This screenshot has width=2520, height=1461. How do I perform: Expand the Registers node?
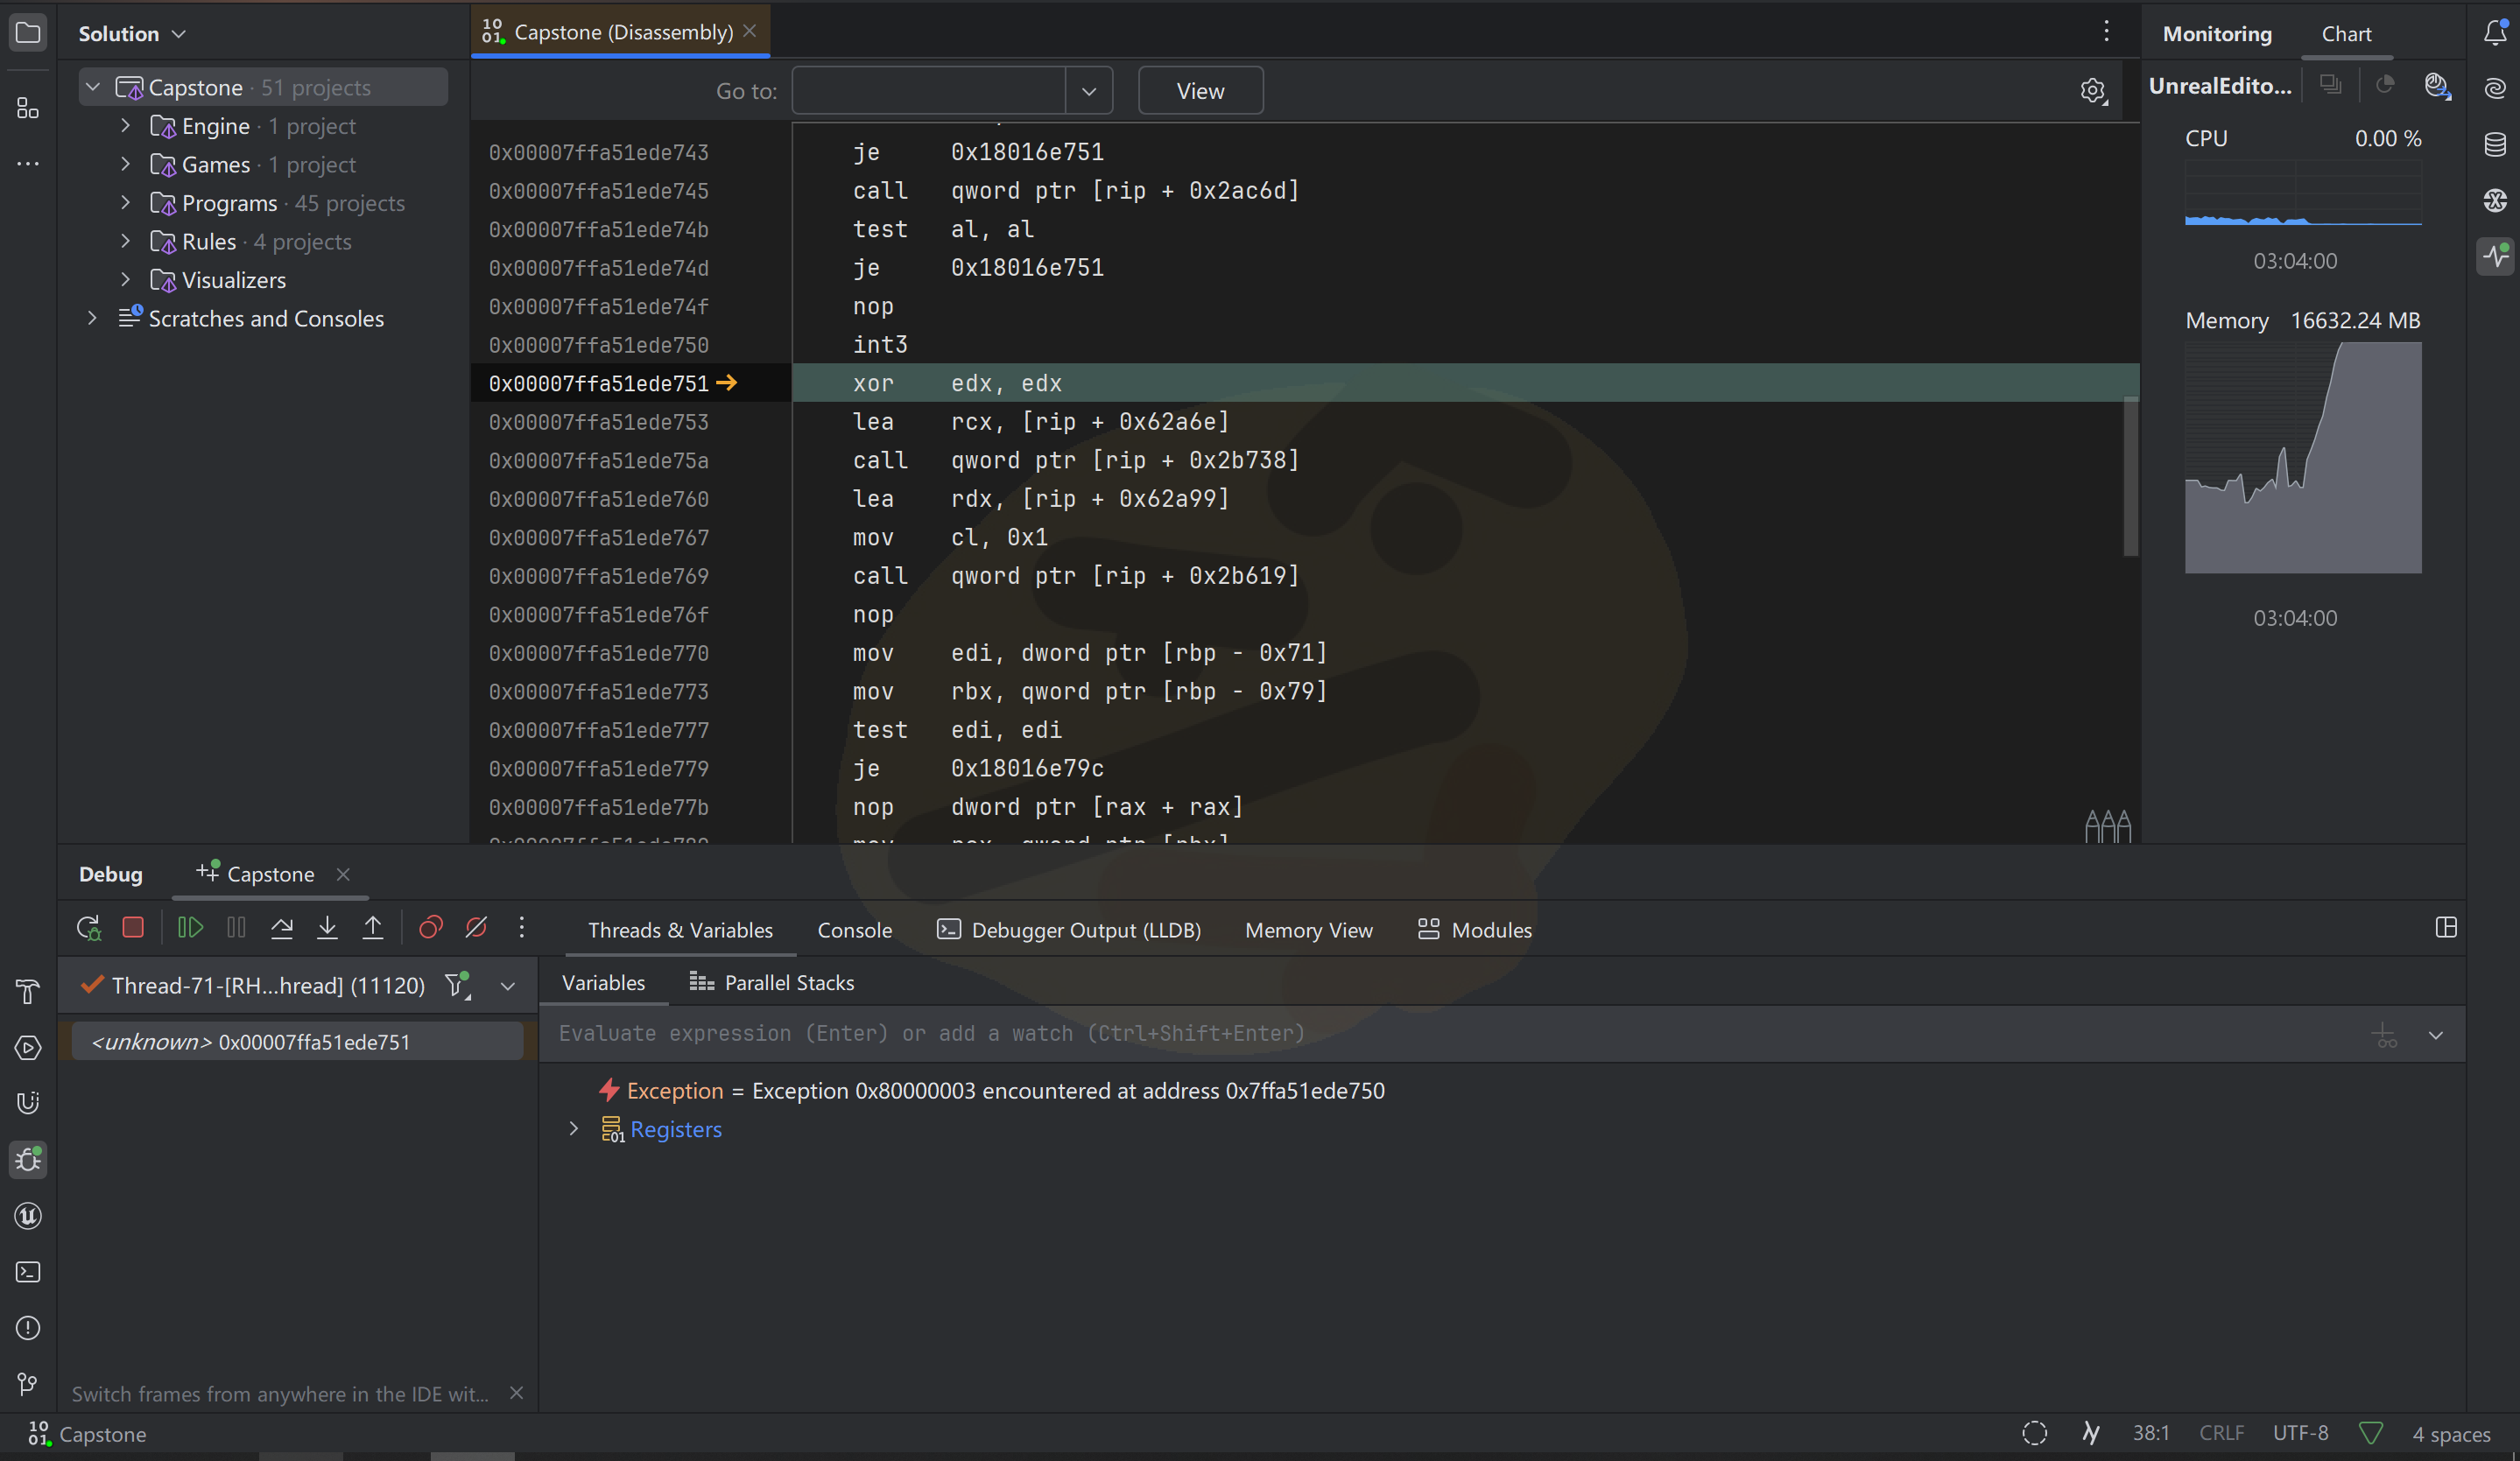(574, 1129)
